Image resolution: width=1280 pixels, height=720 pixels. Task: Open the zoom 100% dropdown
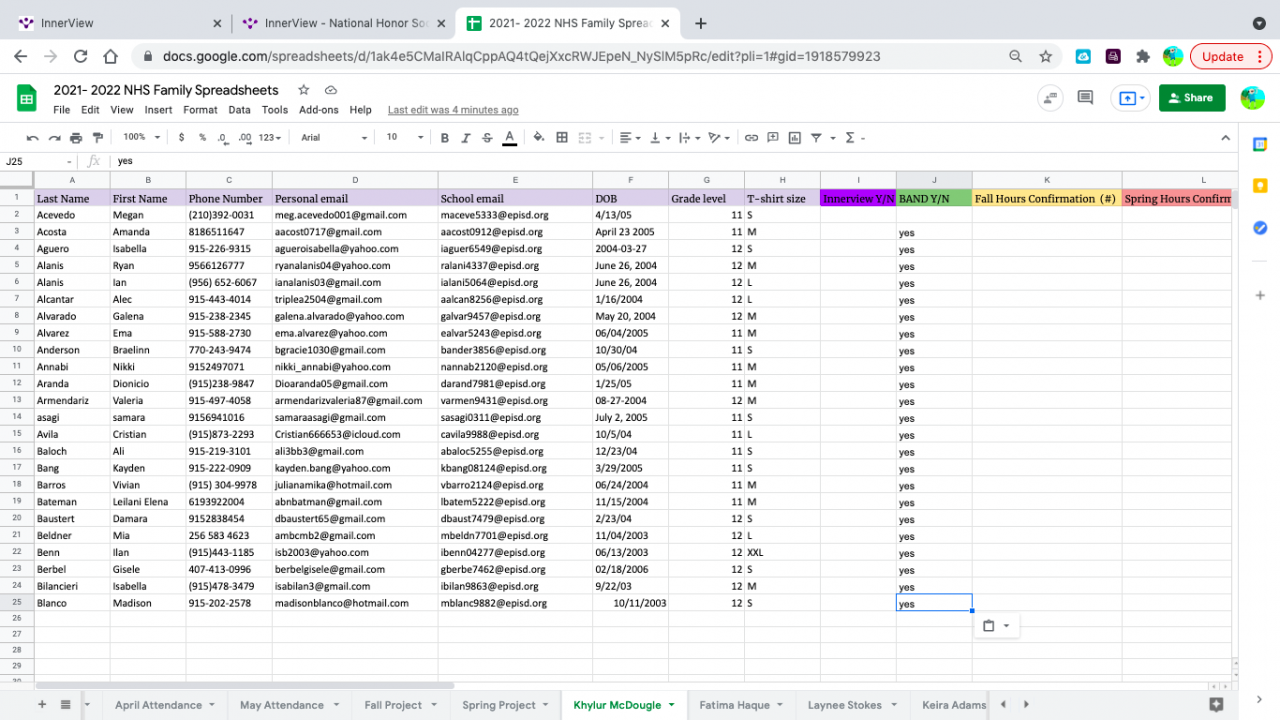140,137
